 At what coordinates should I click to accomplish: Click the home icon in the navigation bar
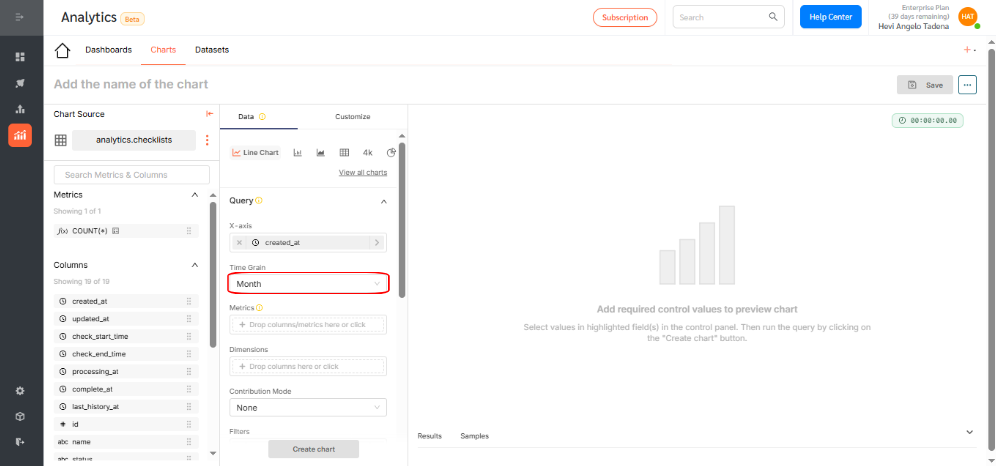click(x=63, y=51)
